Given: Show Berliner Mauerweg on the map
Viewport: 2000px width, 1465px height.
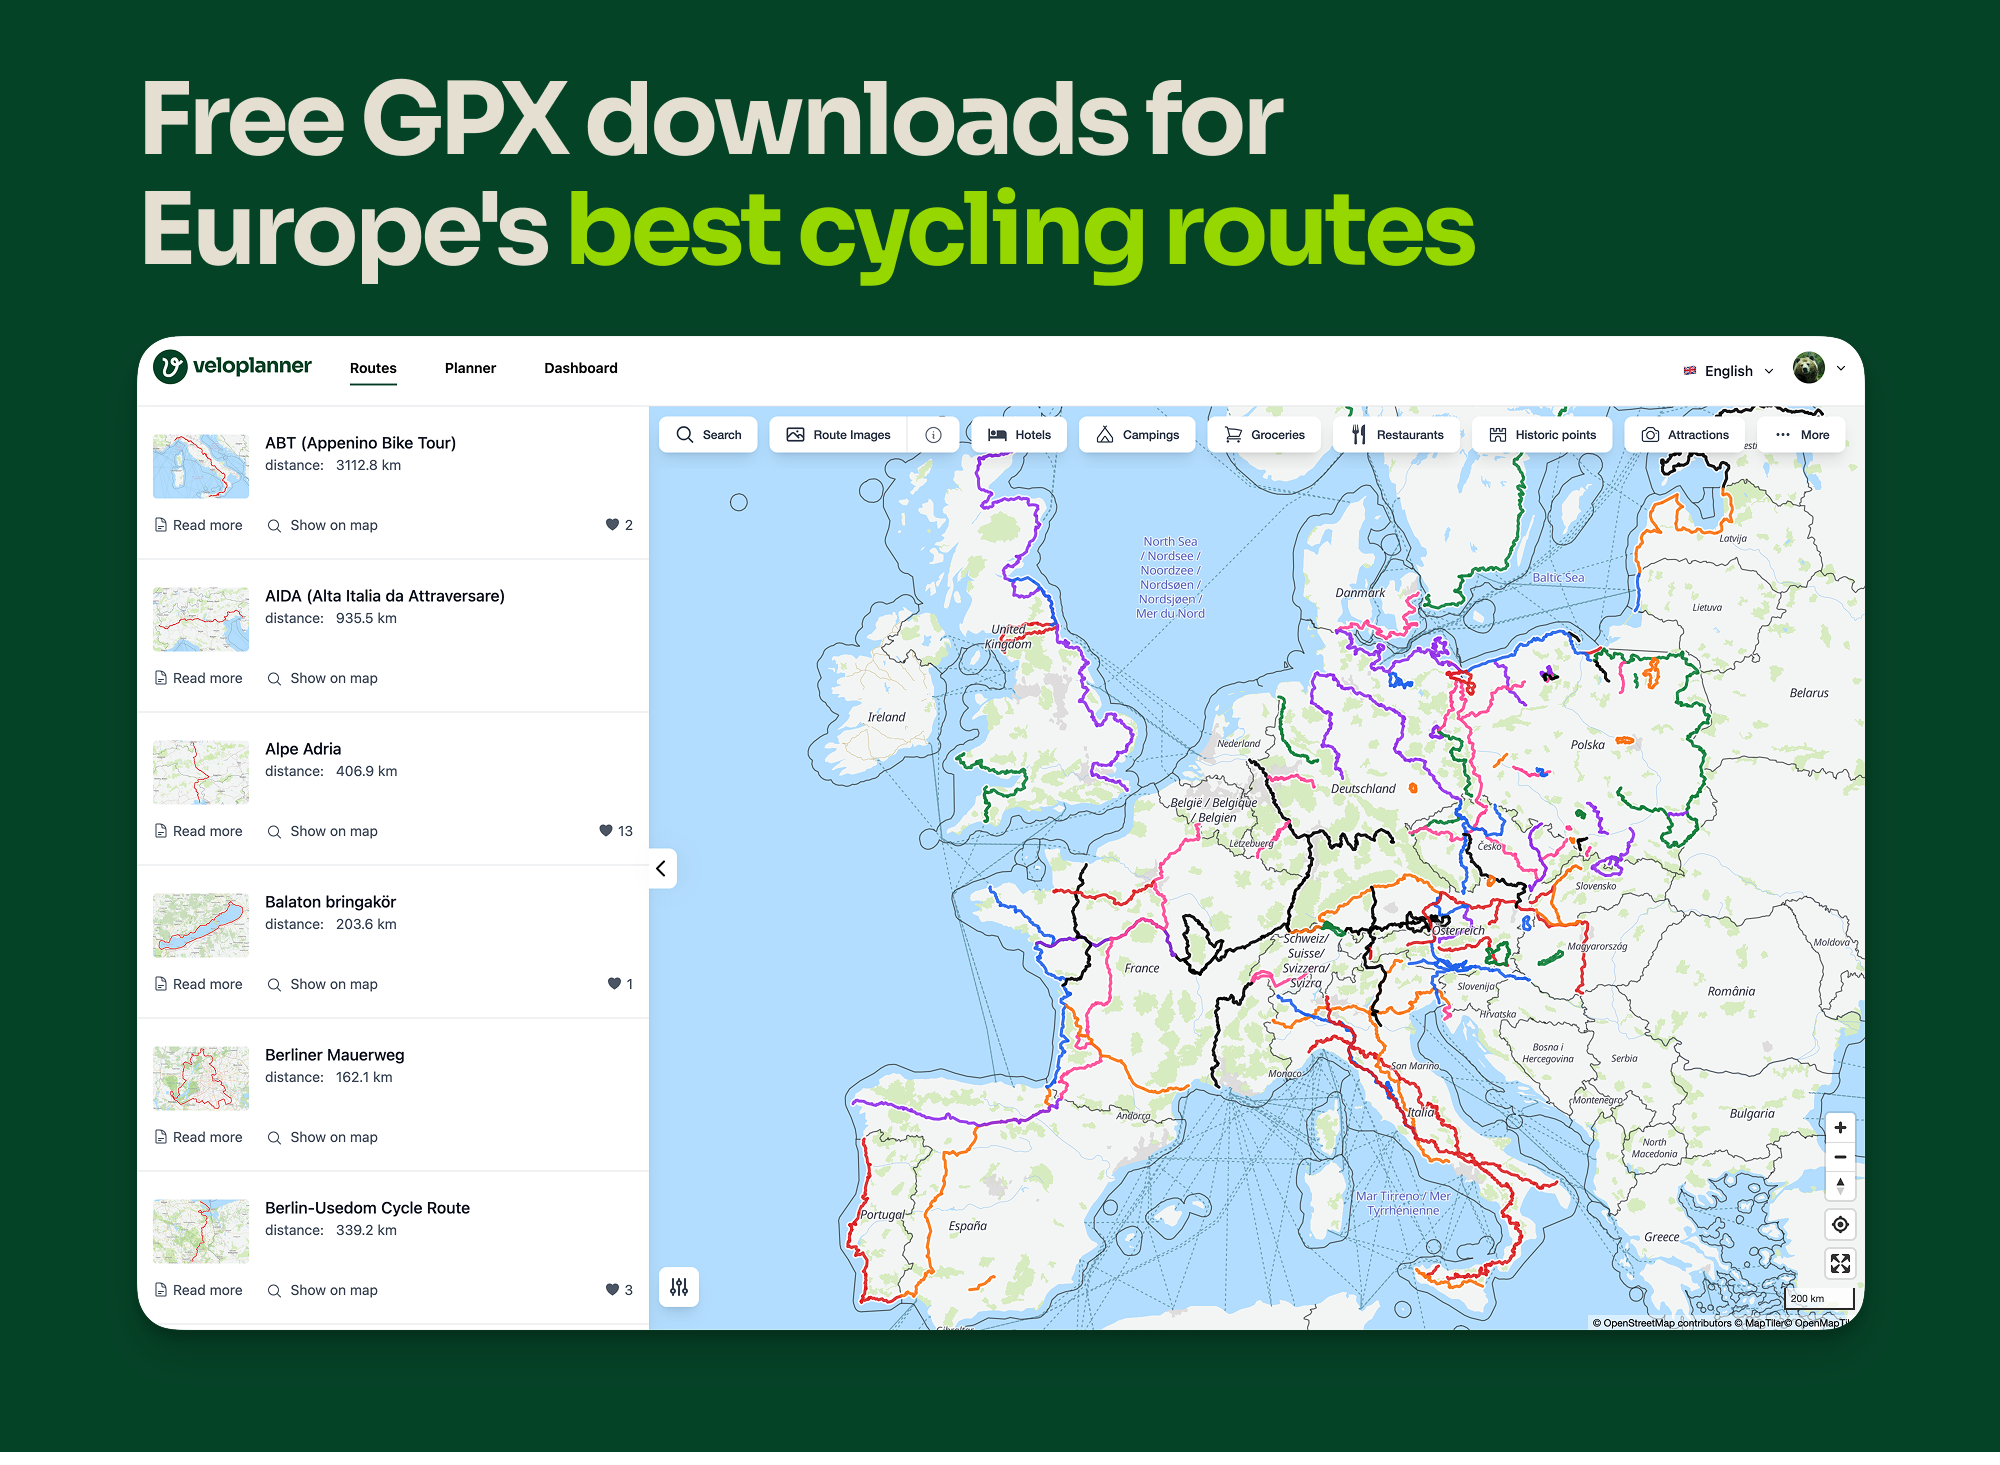Looking at the screenshot, I should click(323, 1137).
